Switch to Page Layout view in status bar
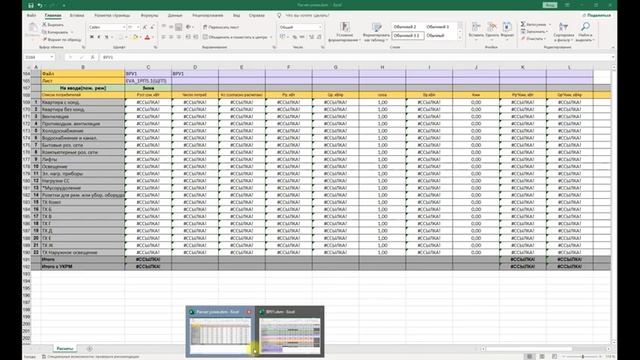This screenshot has width=640, height=360. point(542,357)
